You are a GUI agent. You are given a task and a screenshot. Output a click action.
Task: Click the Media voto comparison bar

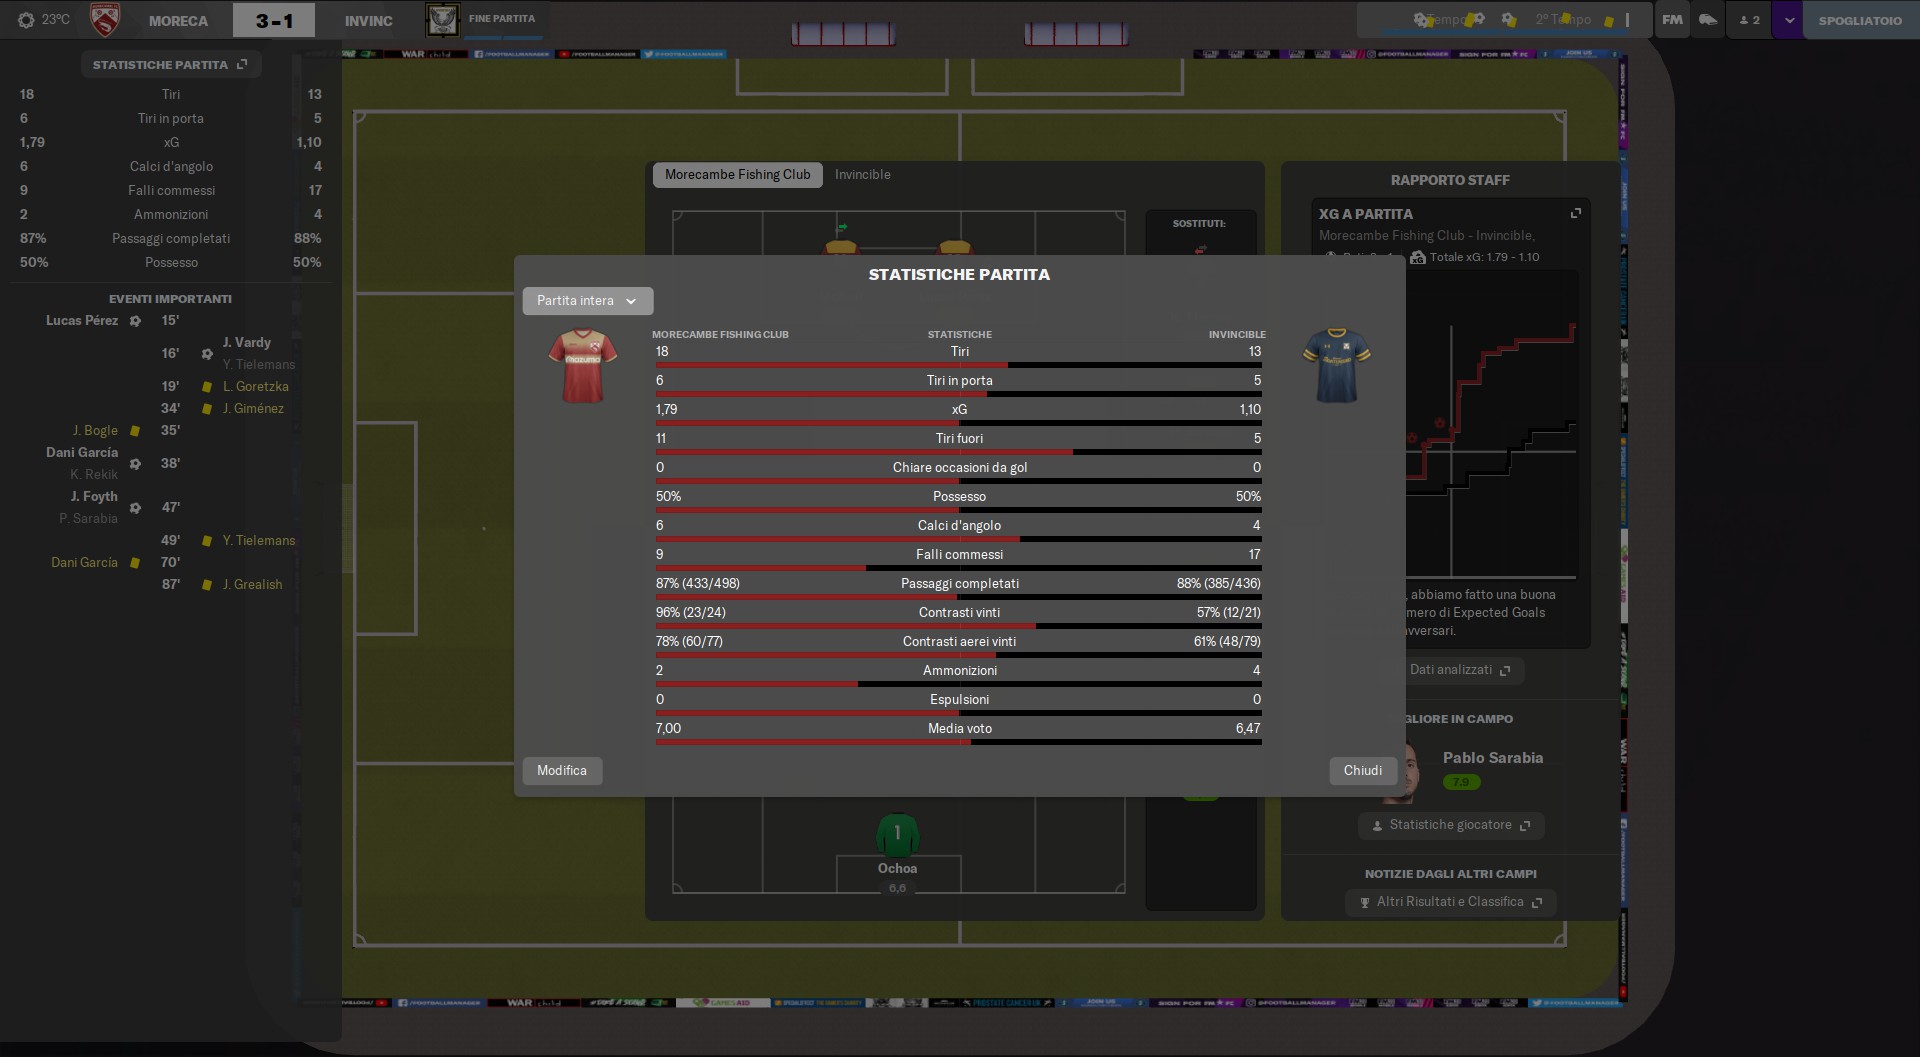tap(958, 742)
